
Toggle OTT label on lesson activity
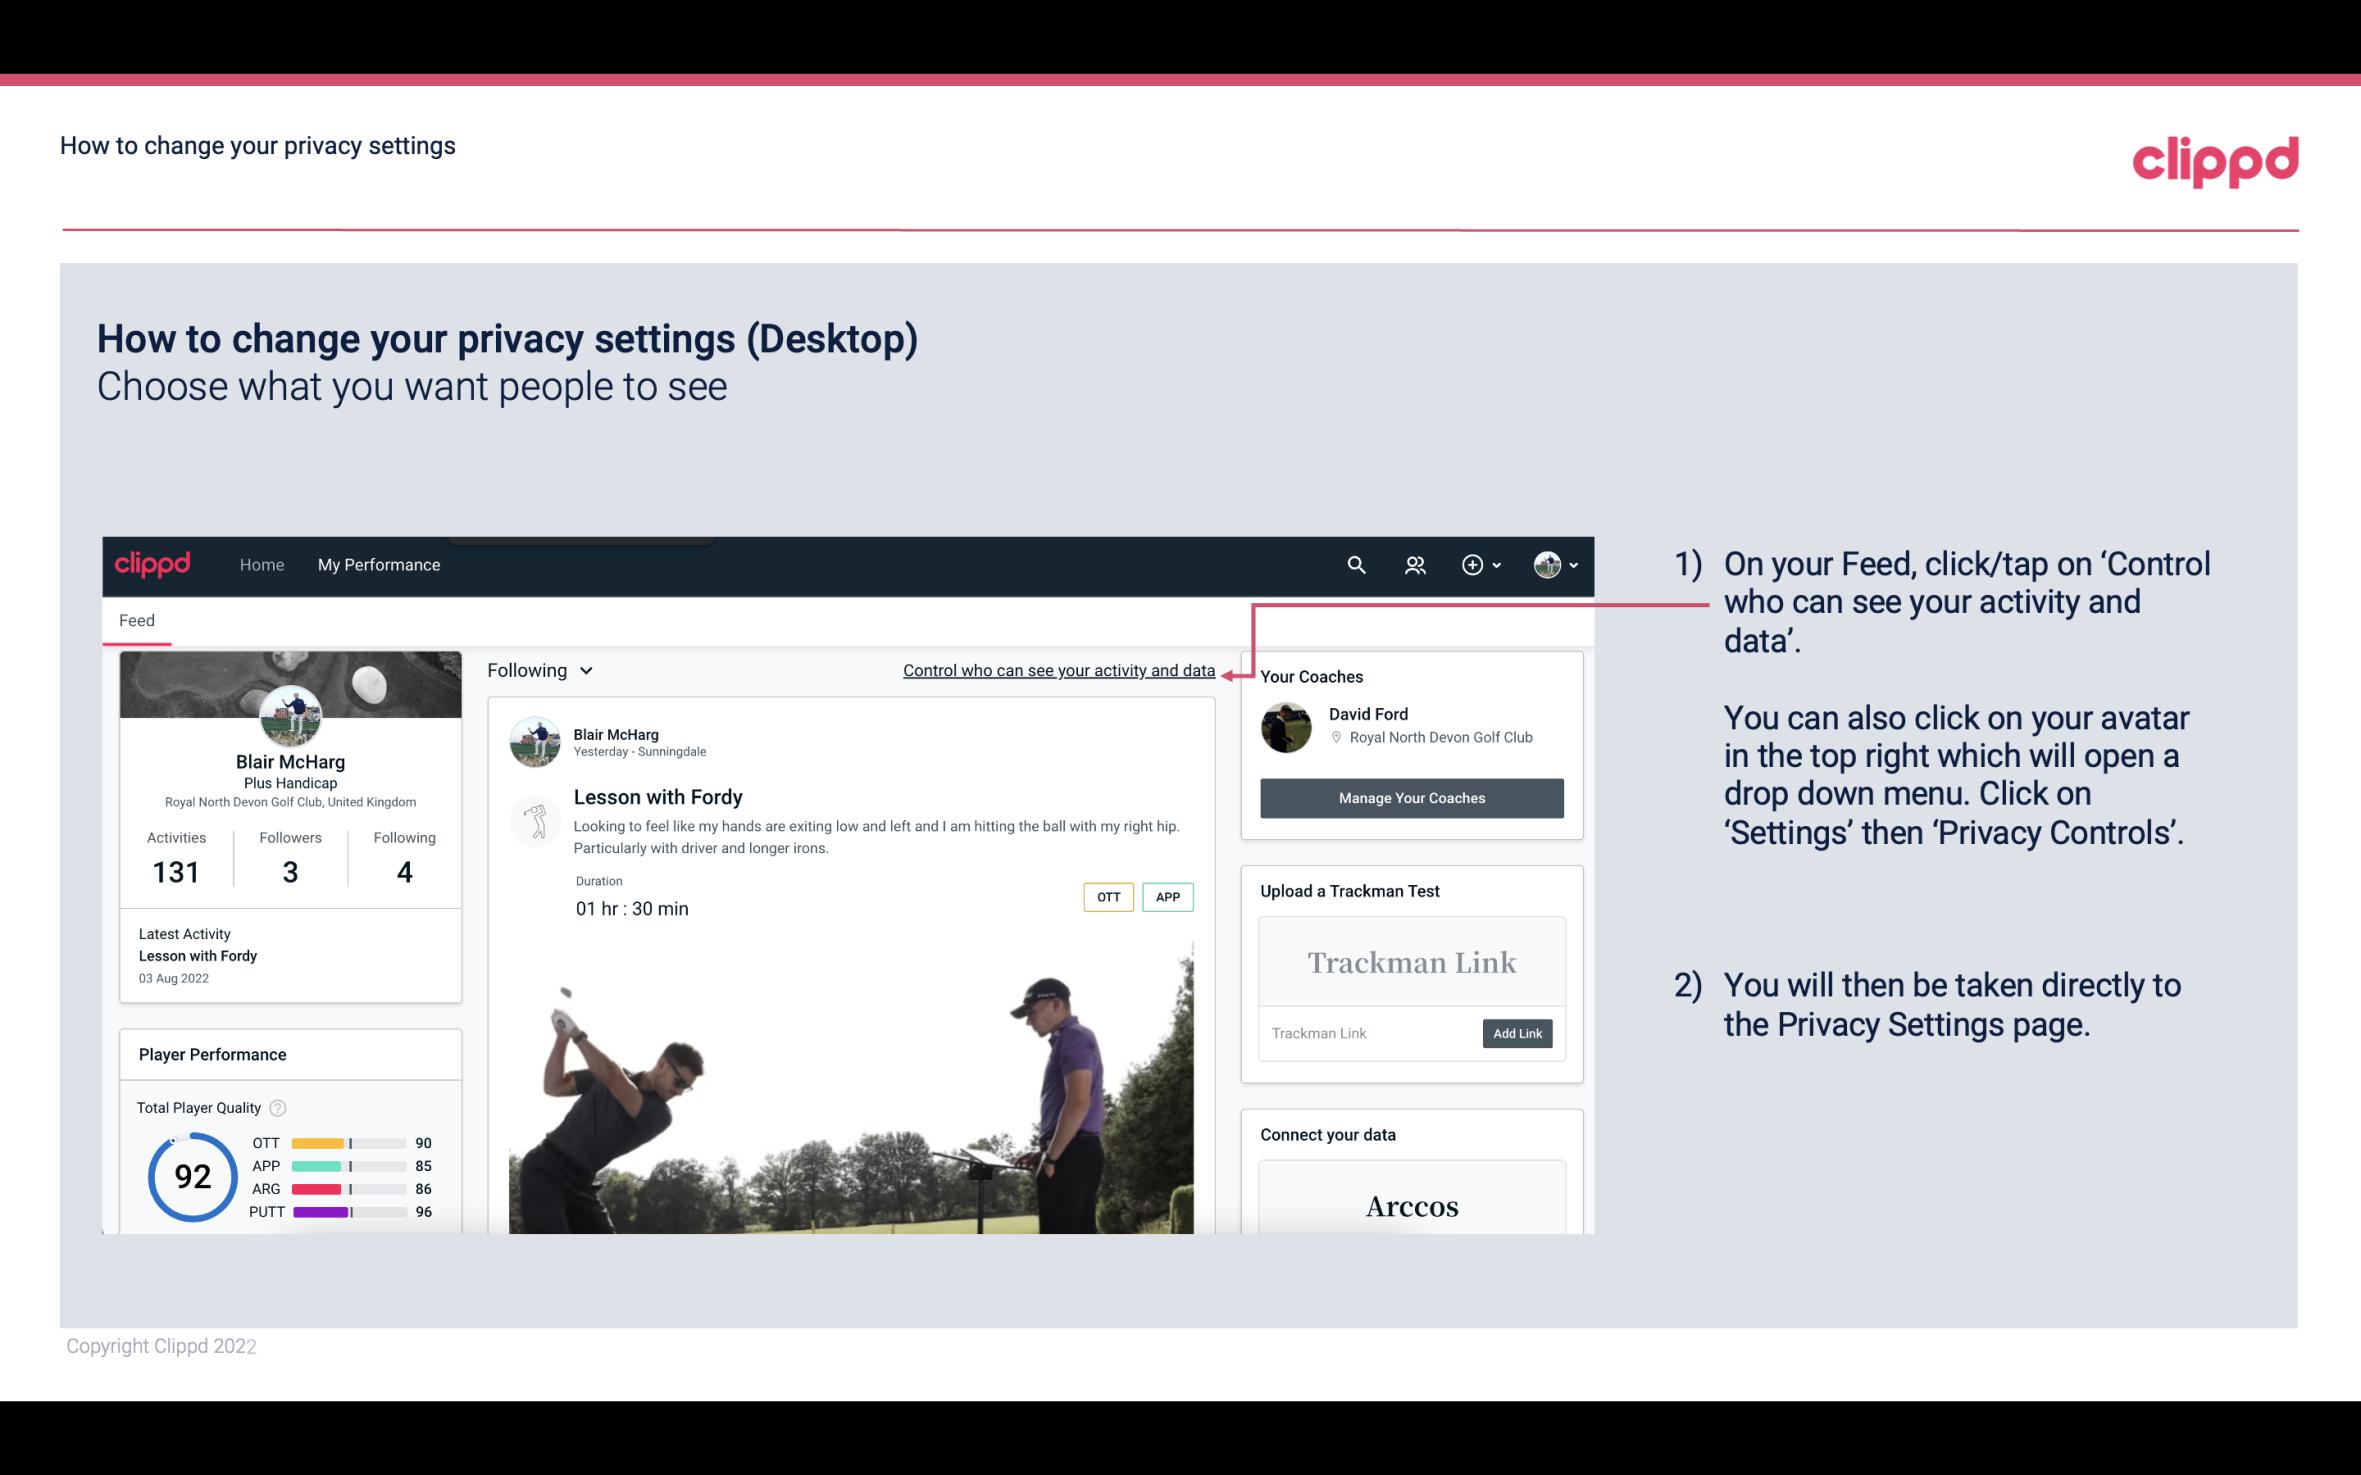coord(1106,897)
